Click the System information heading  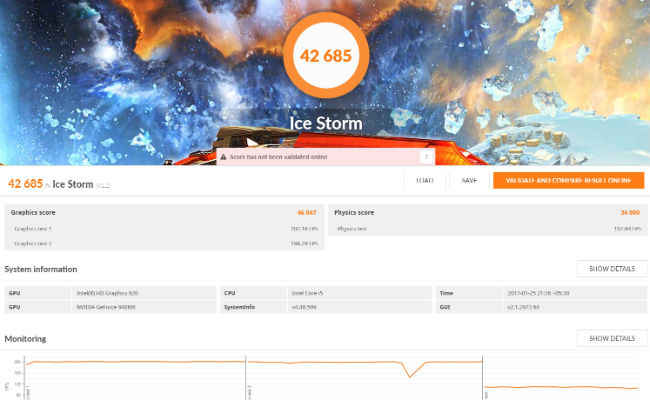pyautogui.click(x=41, y=269)
